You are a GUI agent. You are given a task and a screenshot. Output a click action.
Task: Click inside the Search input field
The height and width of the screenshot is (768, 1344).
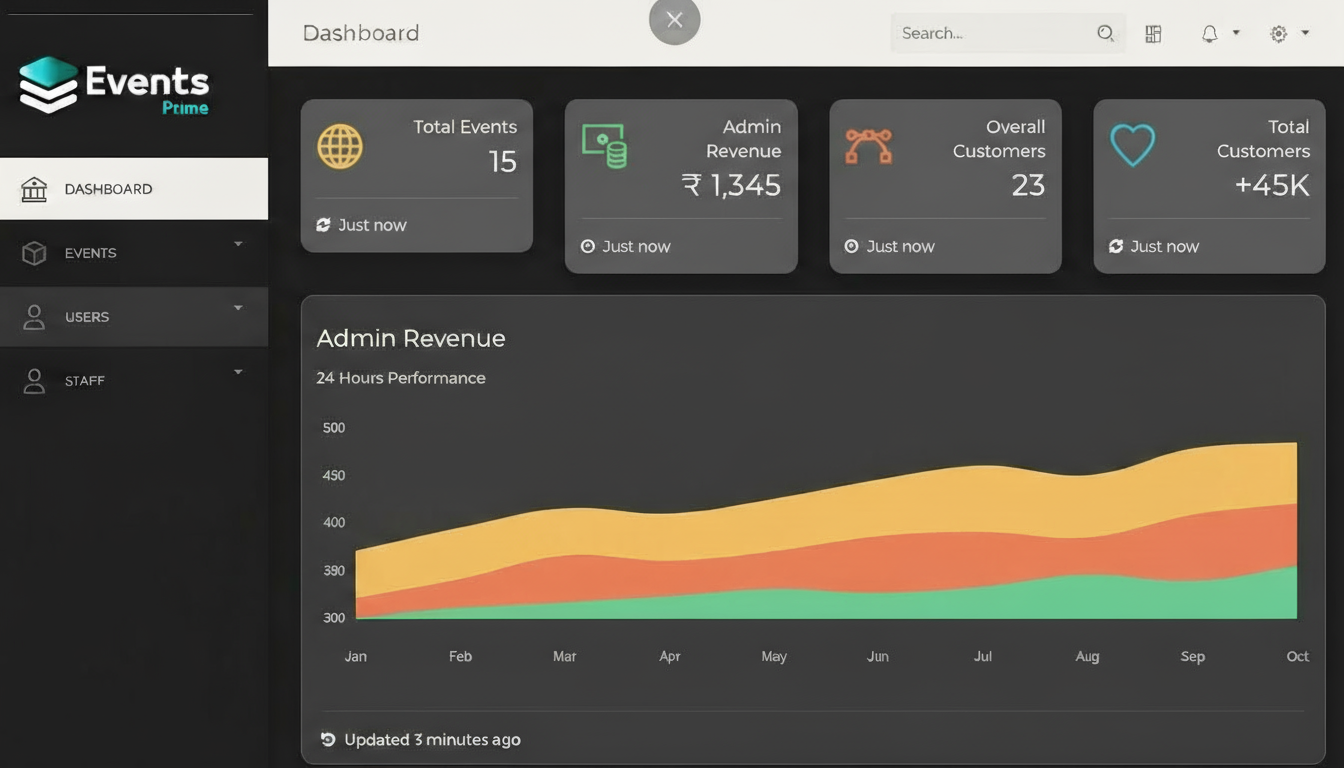click(990, 33)
